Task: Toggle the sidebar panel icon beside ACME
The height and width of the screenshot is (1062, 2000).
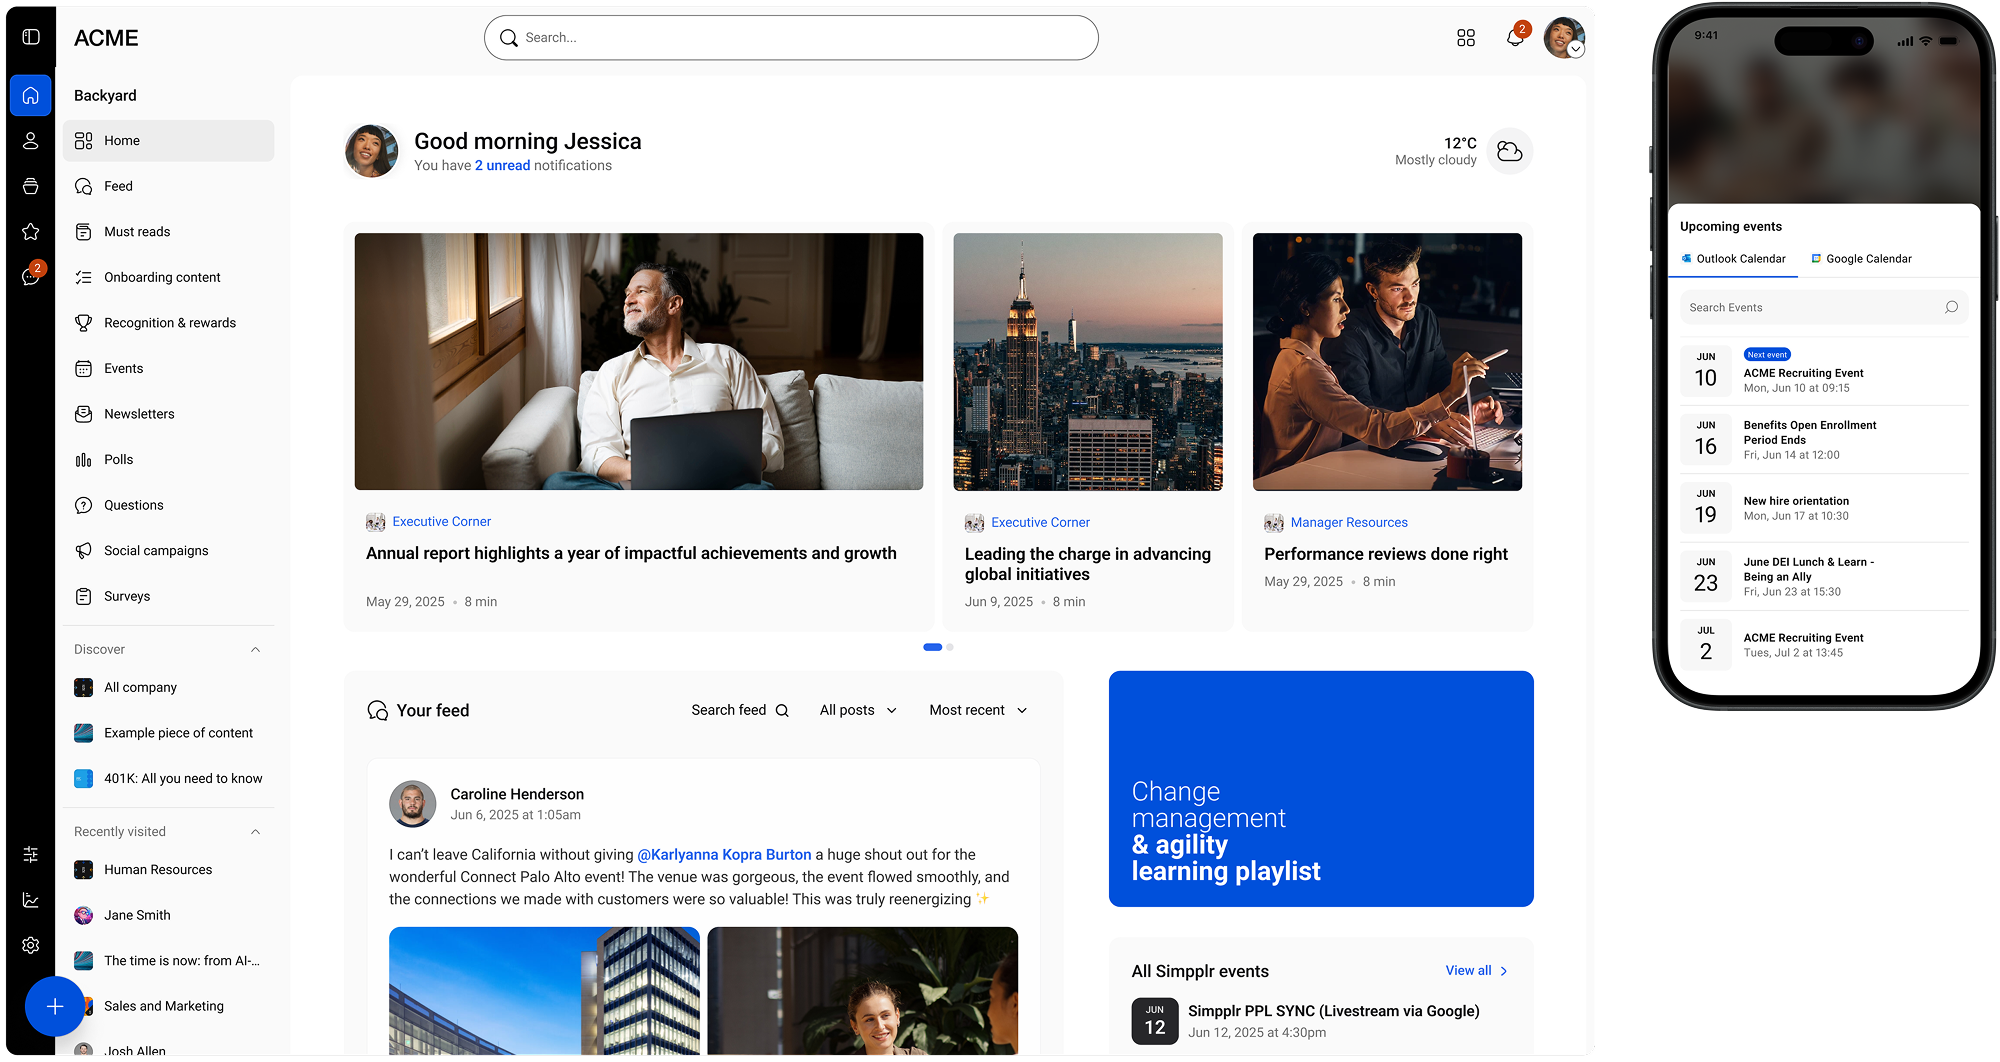Action: (31, 37)
